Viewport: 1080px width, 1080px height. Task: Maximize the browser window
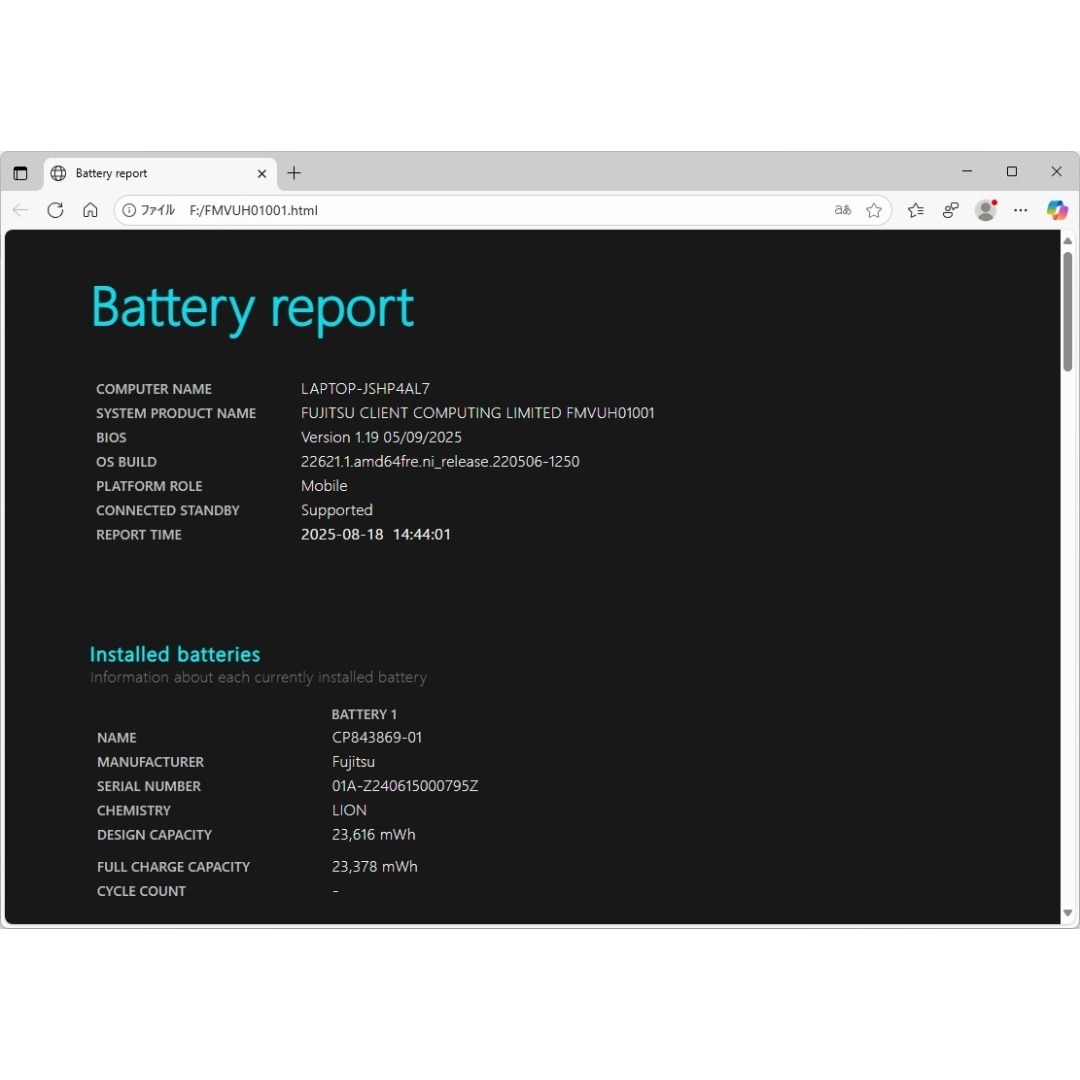(1012, 171)
